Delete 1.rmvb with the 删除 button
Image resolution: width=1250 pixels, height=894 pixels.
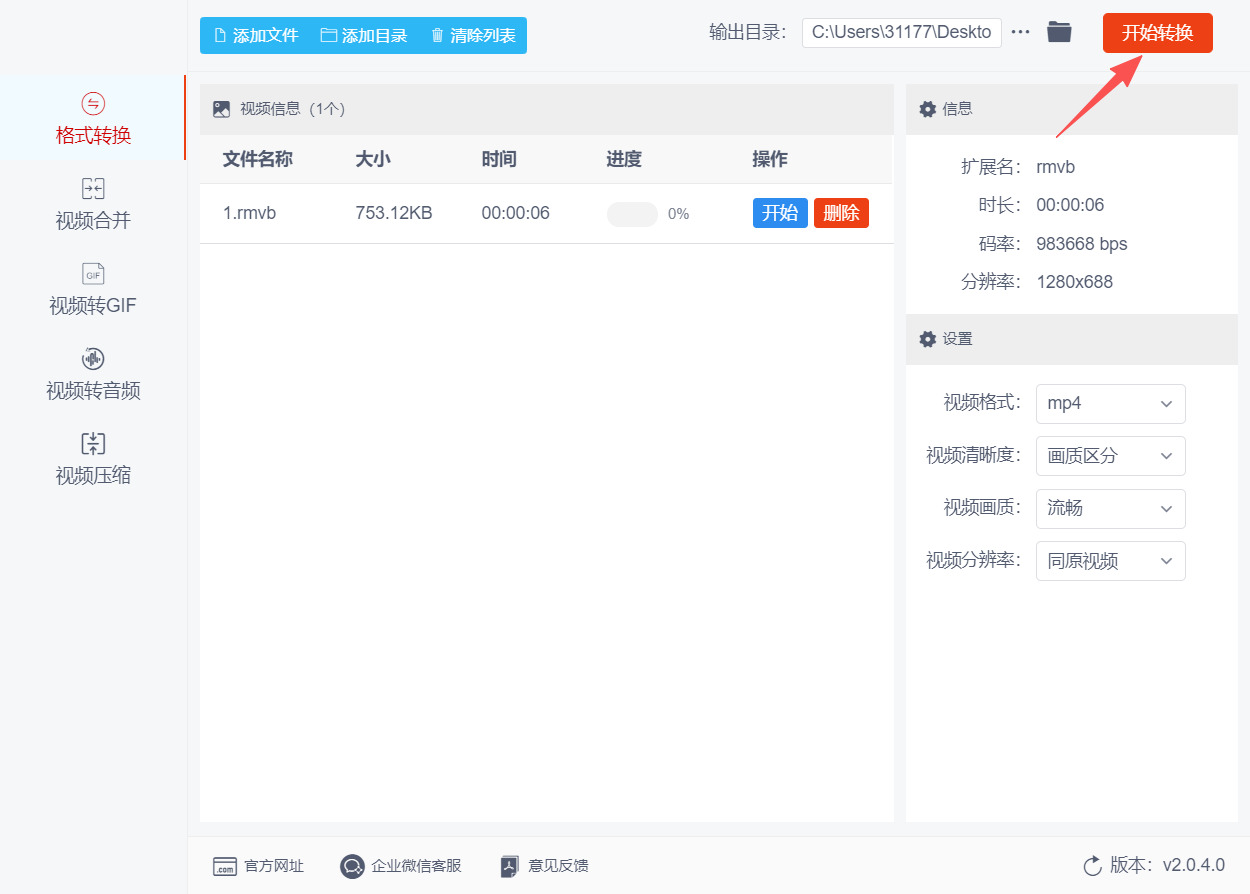(841, 213)
